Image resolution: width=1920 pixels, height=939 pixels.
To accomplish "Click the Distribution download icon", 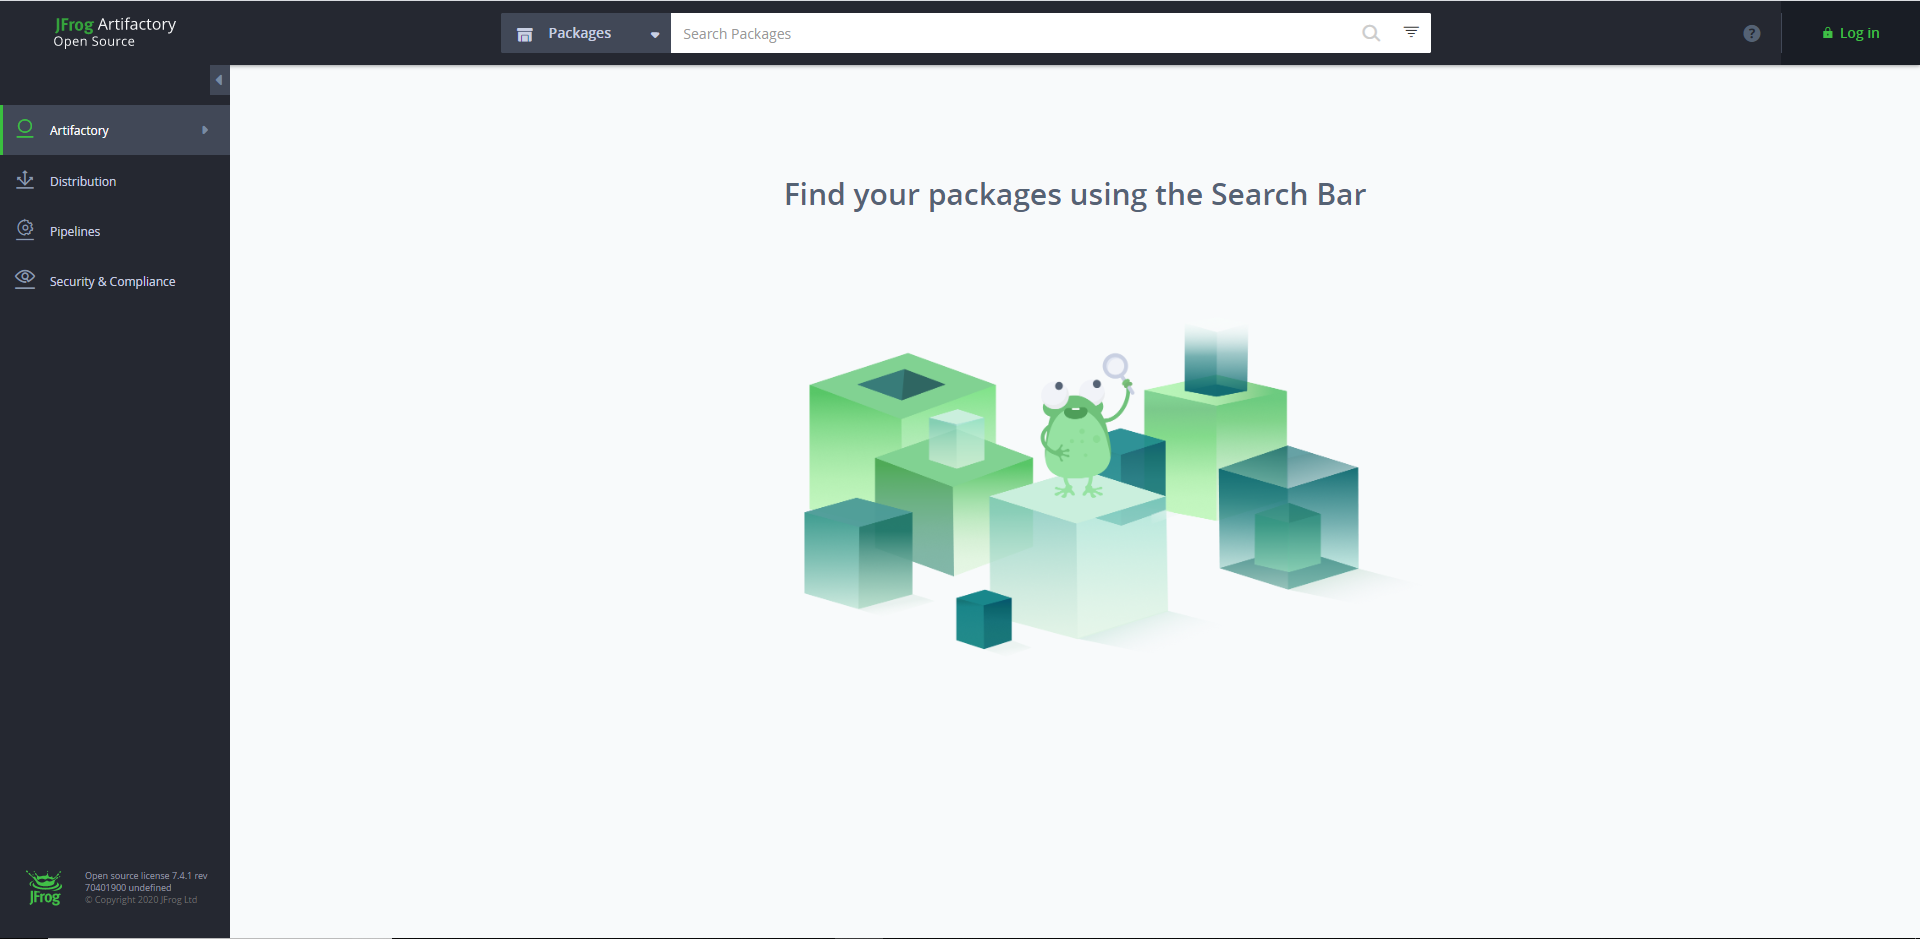I will click(26, 180).
